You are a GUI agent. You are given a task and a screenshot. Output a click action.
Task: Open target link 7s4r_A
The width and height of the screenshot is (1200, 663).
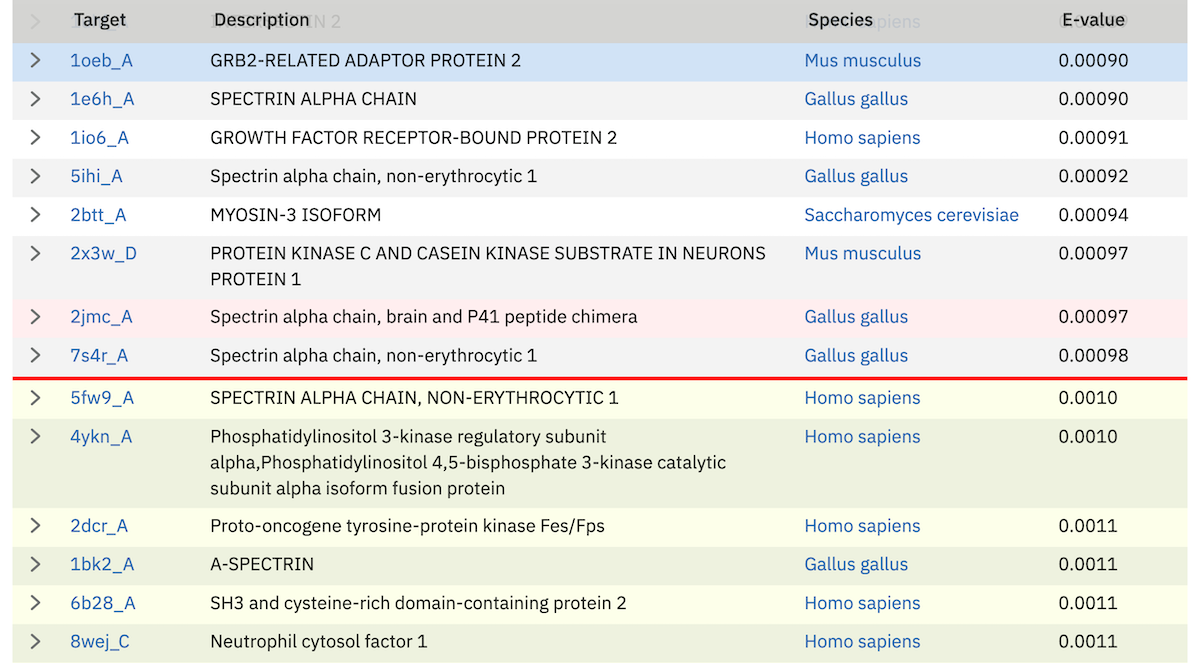click(x=99, y=355)
